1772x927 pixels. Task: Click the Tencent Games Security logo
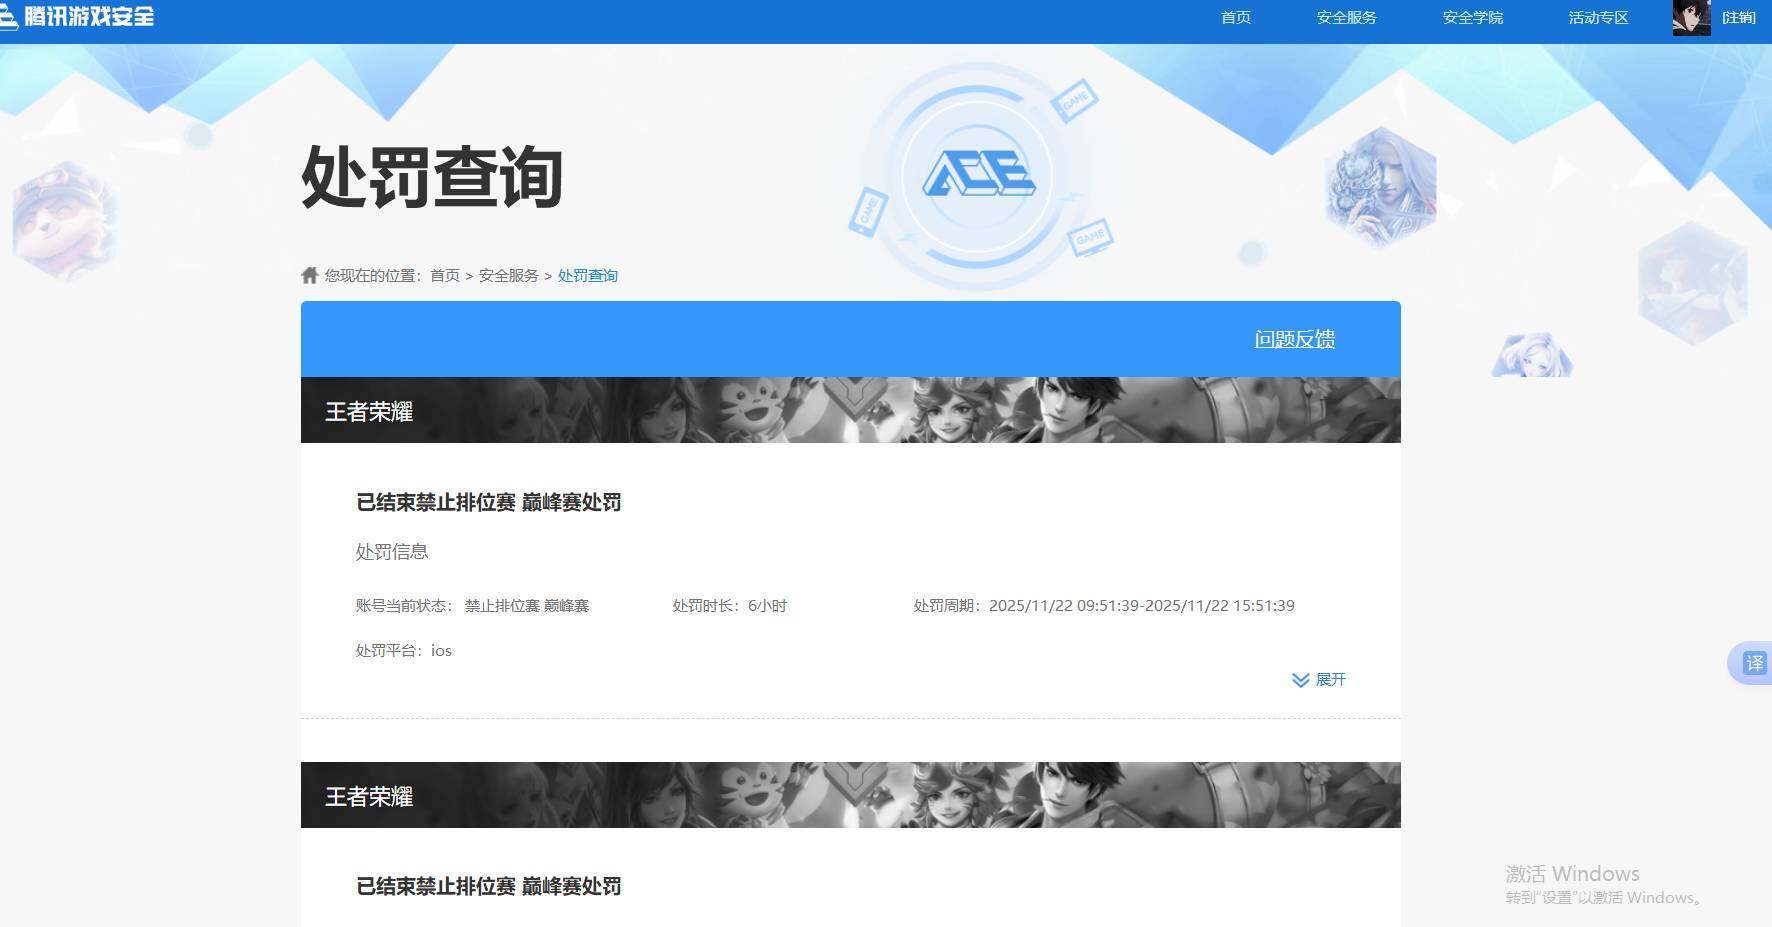click(x=80, y=17)
